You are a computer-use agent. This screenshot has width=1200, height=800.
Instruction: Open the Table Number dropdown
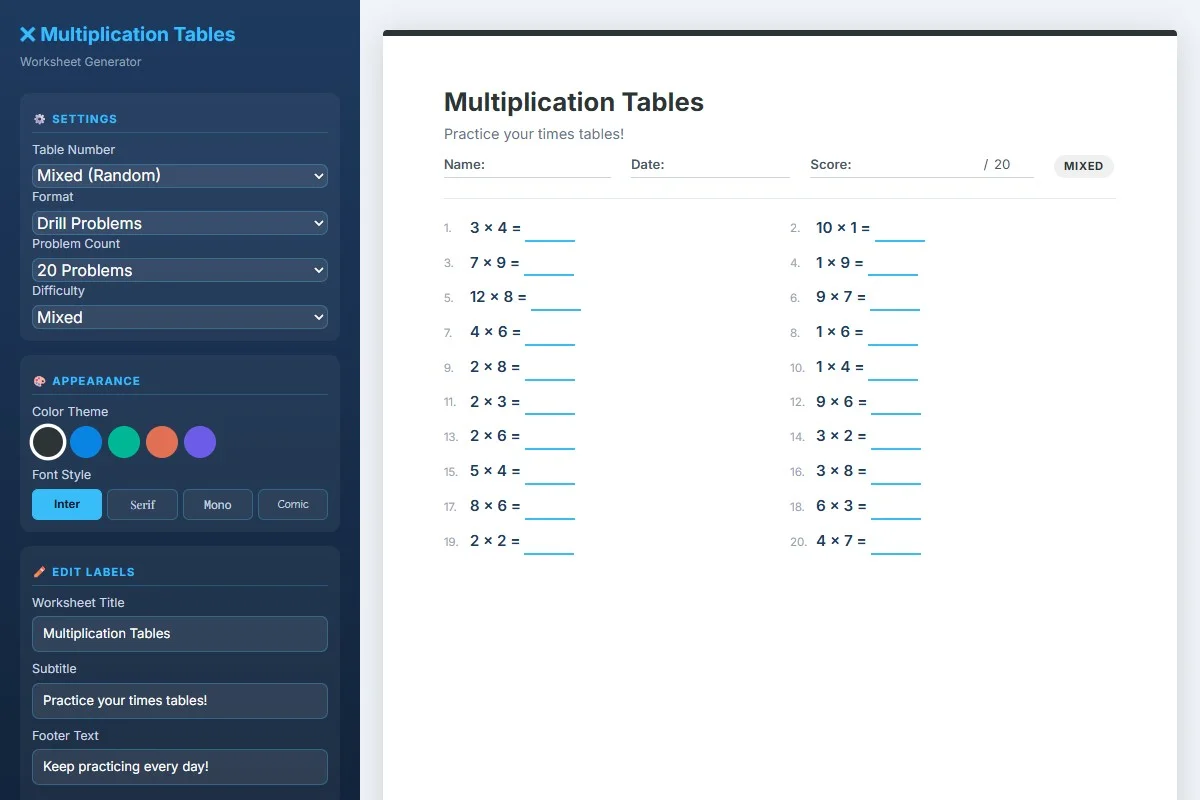[x=180, y=176]
